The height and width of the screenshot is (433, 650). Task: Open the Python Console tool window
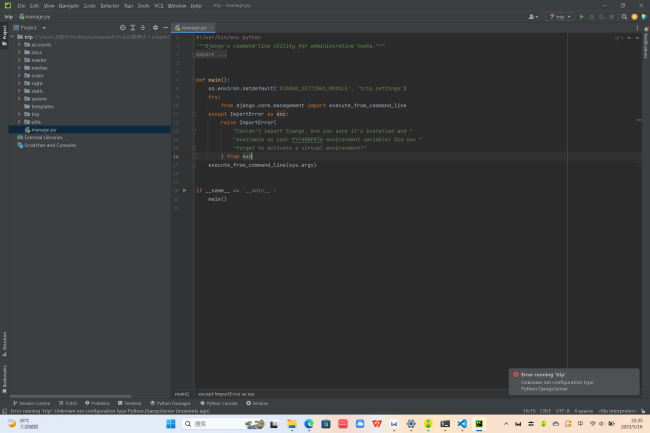[221, 403]
